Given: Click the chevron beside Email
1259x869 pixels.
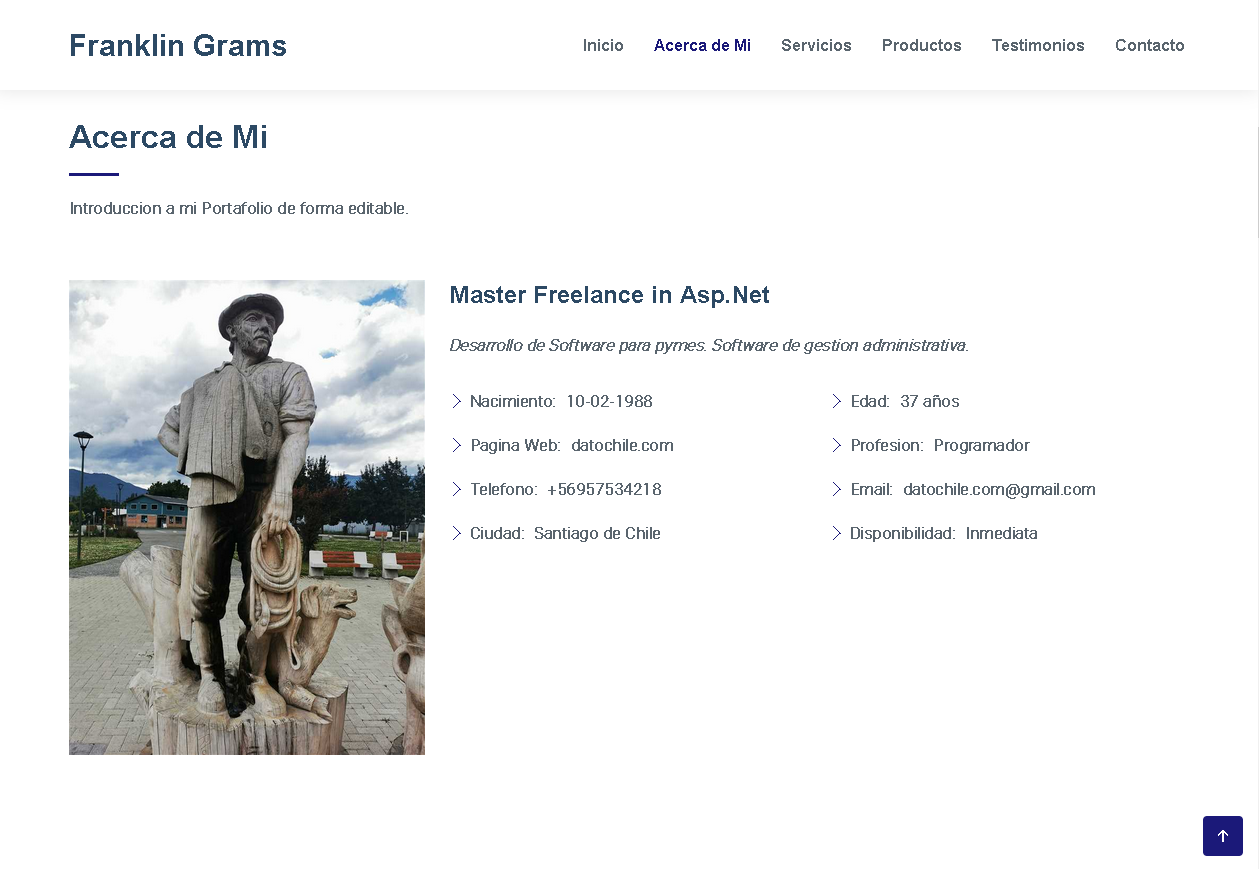Looking at the screenshot, I should [x=837, y=489].
